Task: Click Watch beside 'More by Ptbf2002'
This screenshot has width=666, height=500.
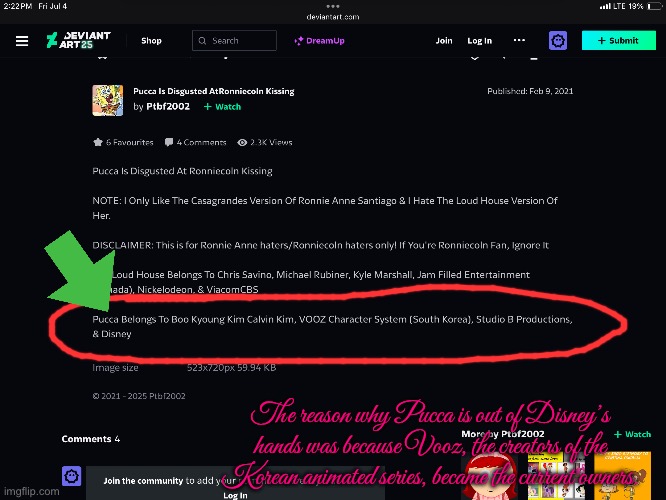Action: pos(632,434)
